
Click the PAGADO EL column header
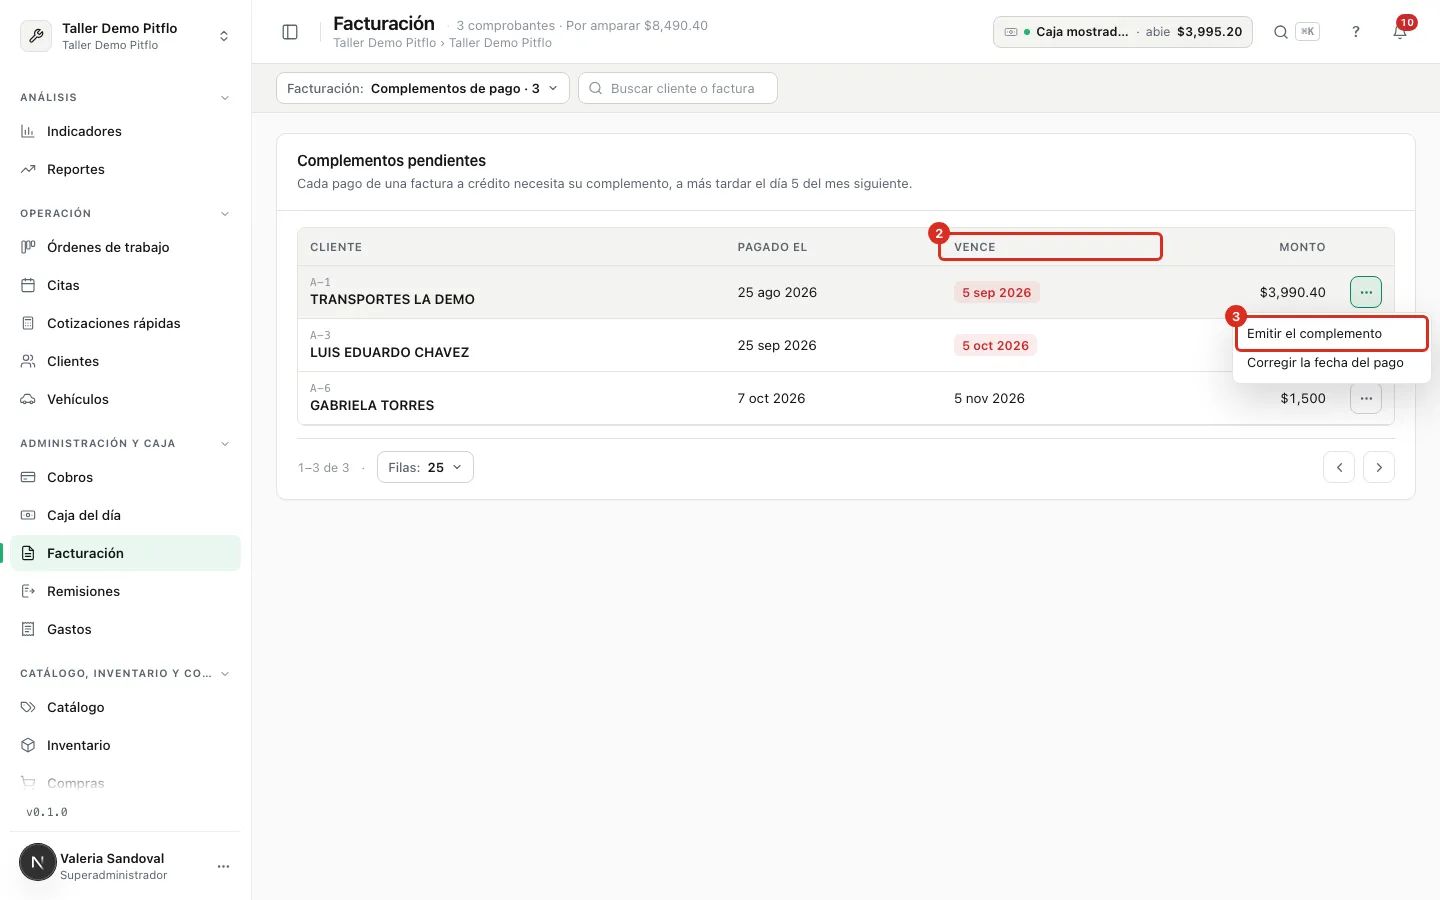772,247
